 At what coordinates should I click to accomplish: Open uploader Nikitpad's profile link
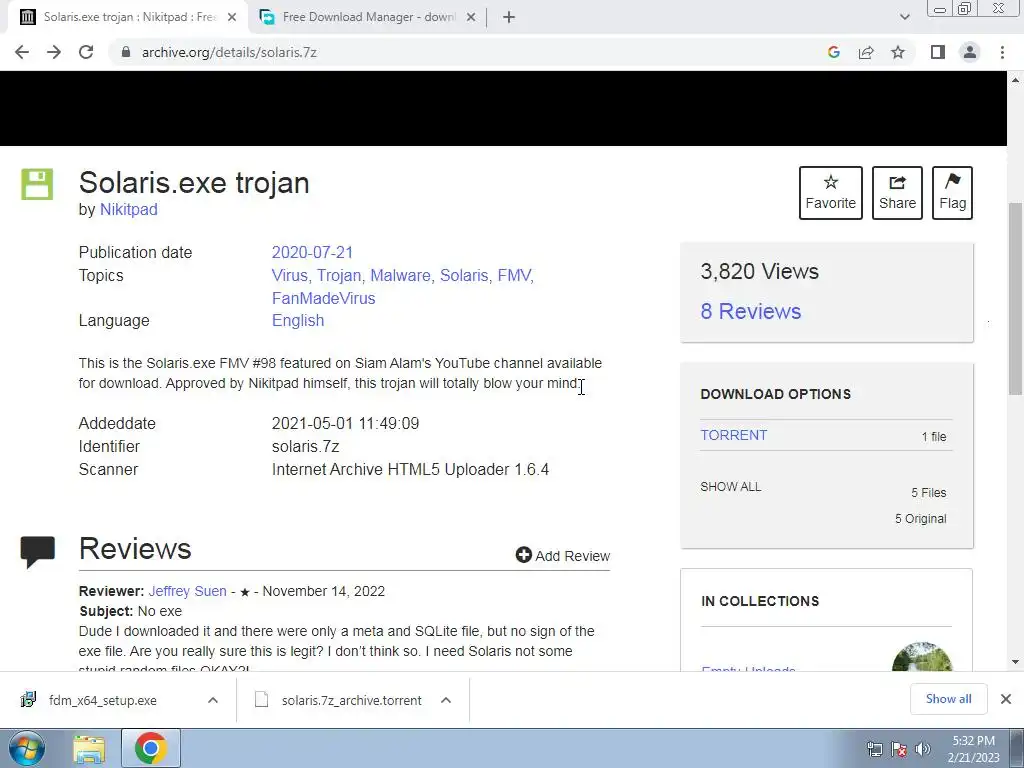pyautogui.click(x=129, y=210)
